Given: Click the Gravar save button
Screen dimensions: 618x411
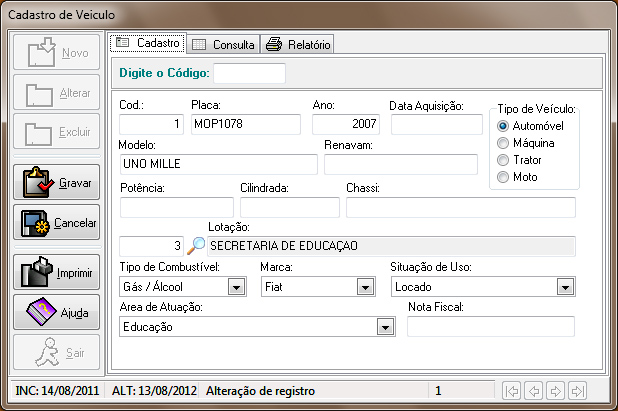Looking at the screenshot, I should (56, 184).
